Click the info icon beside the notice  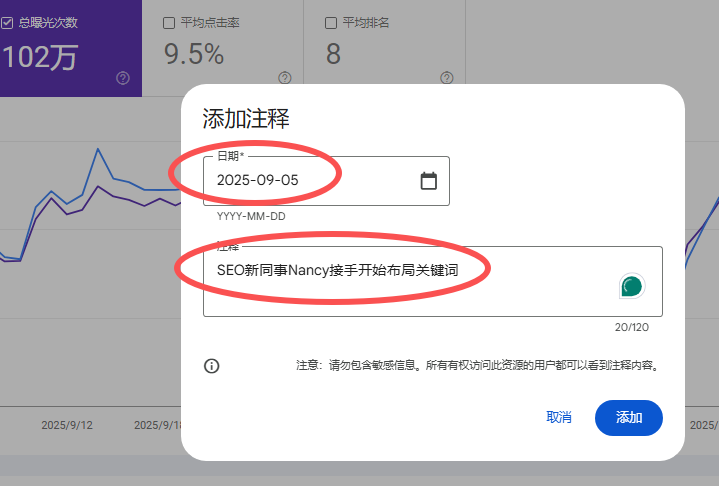click(x=211, y=366)
